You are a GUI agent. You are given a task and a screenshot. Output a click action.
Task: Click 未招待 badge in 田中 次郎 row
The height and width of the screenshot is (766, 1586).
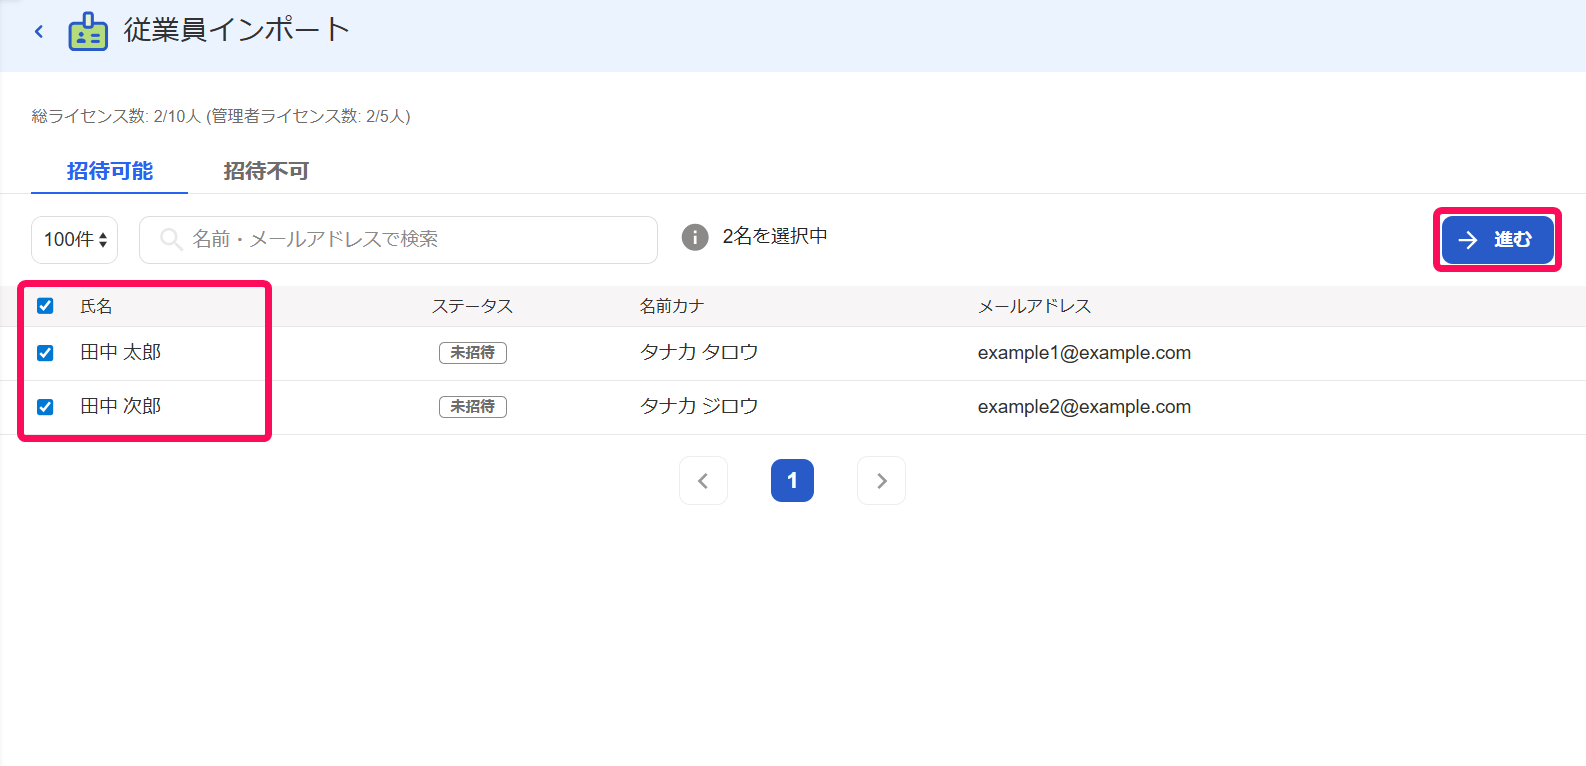click(473, 407)
